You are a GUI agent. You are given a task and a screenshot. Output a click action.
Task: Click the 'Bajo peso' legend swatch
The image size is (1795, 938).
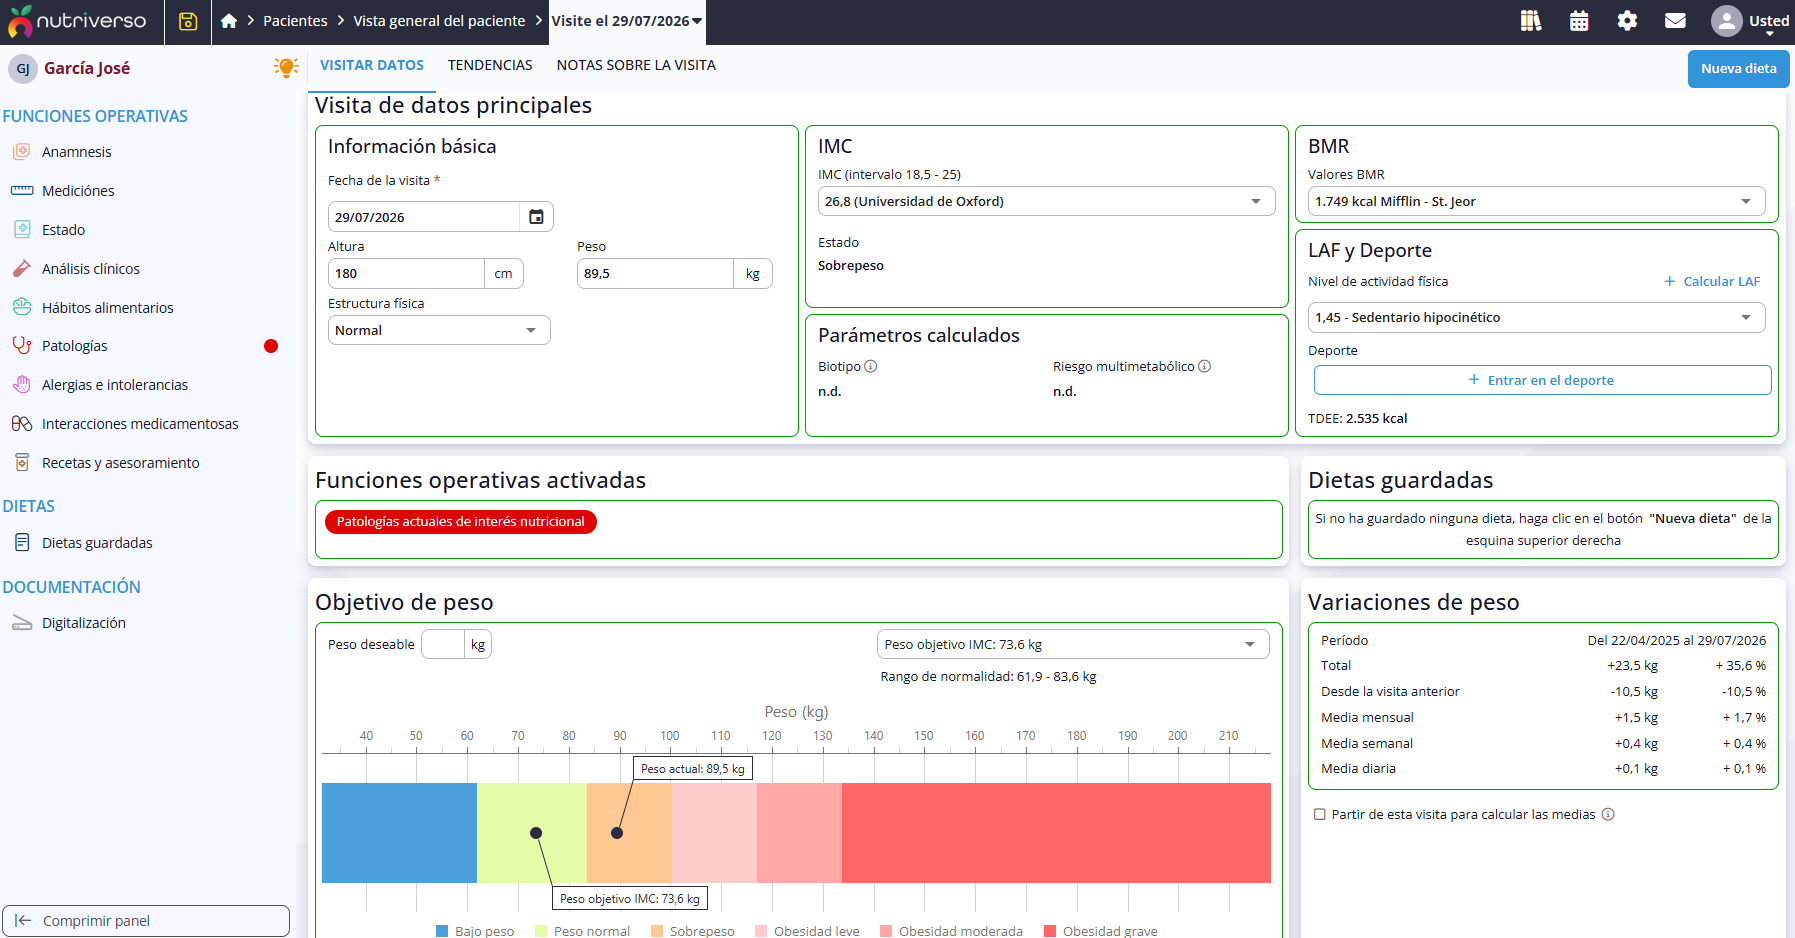(x=442, y=931)
